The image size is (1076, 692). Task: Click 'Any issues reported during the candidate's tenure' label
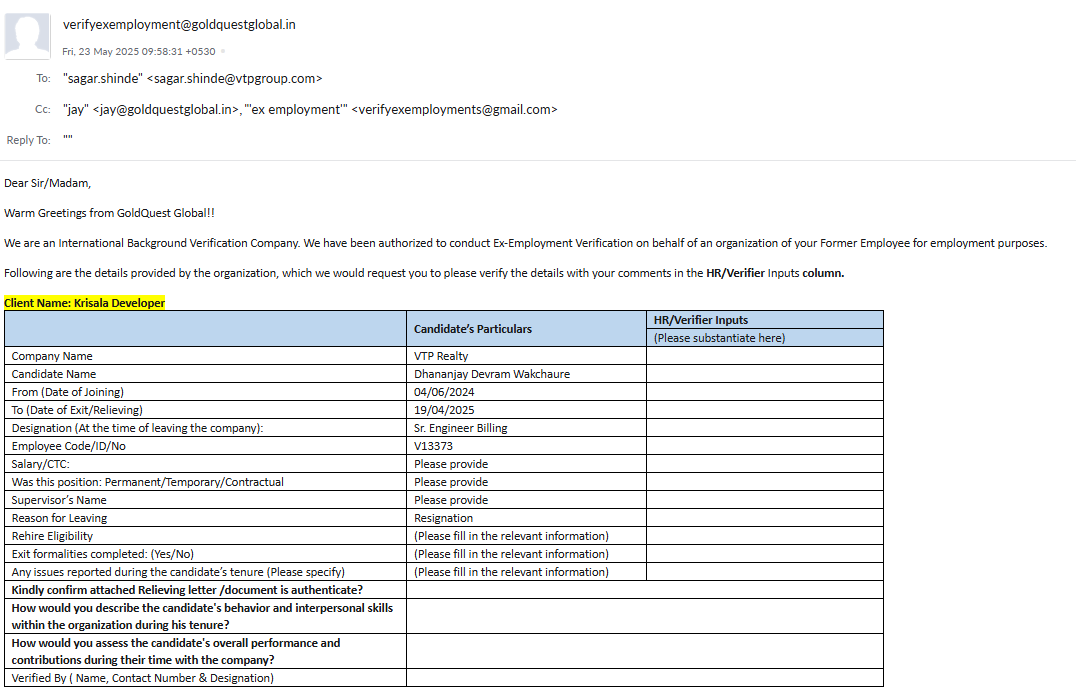coord(178,572)
